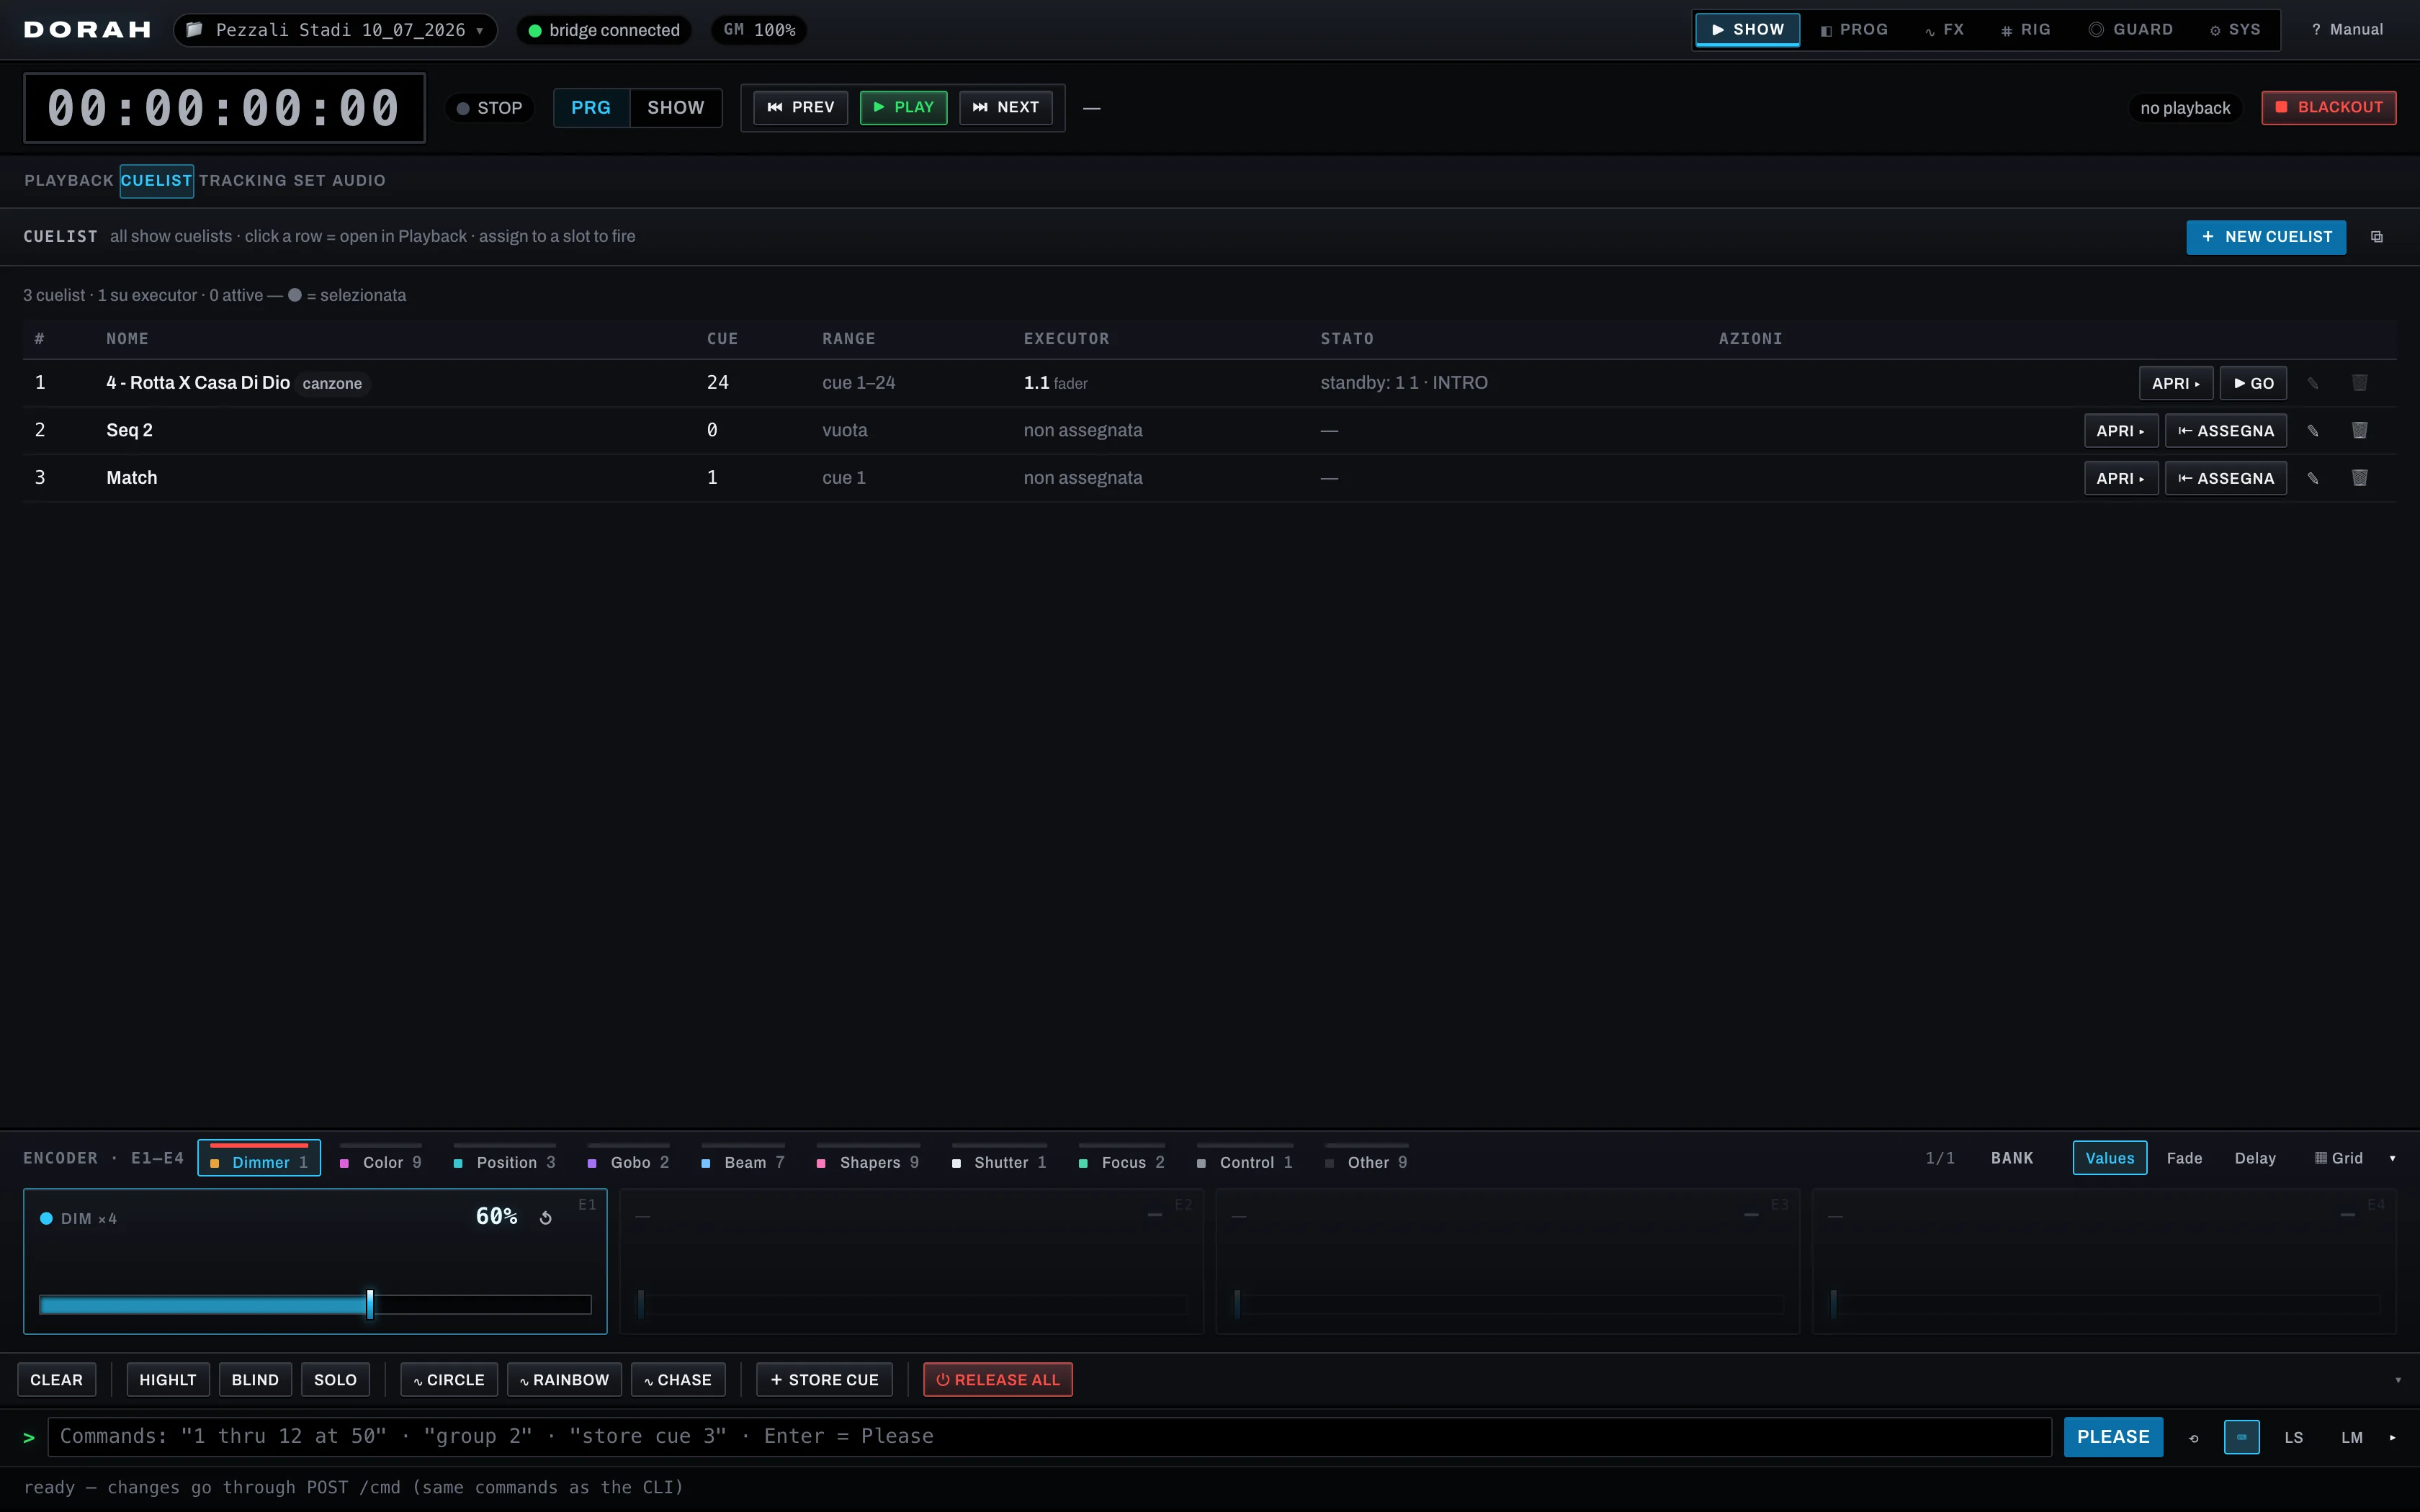The width and height of the screenshot is (2420, 1512).
Task: Toggle STOP transport state
Action: tap(489, 108)
